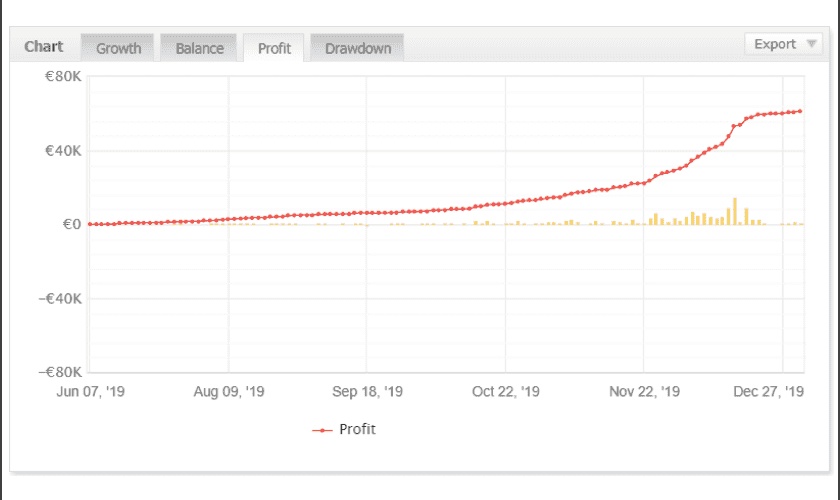Click the red line marker in legend
Screen dimensions: 840x500
322,430
